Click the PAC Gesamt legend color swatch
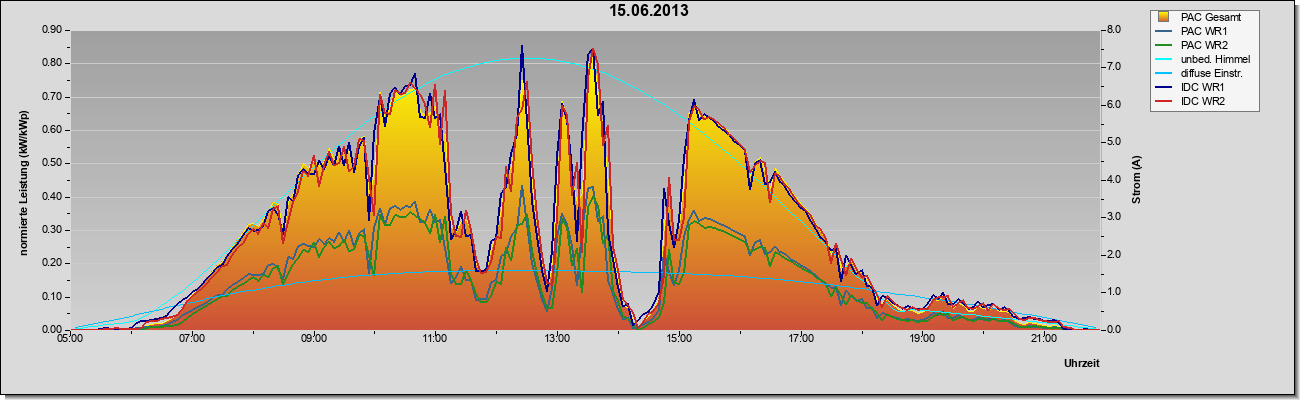The height and width of the screenshot is (400, 1300). pyautogui.click(x=1162, y=17)
